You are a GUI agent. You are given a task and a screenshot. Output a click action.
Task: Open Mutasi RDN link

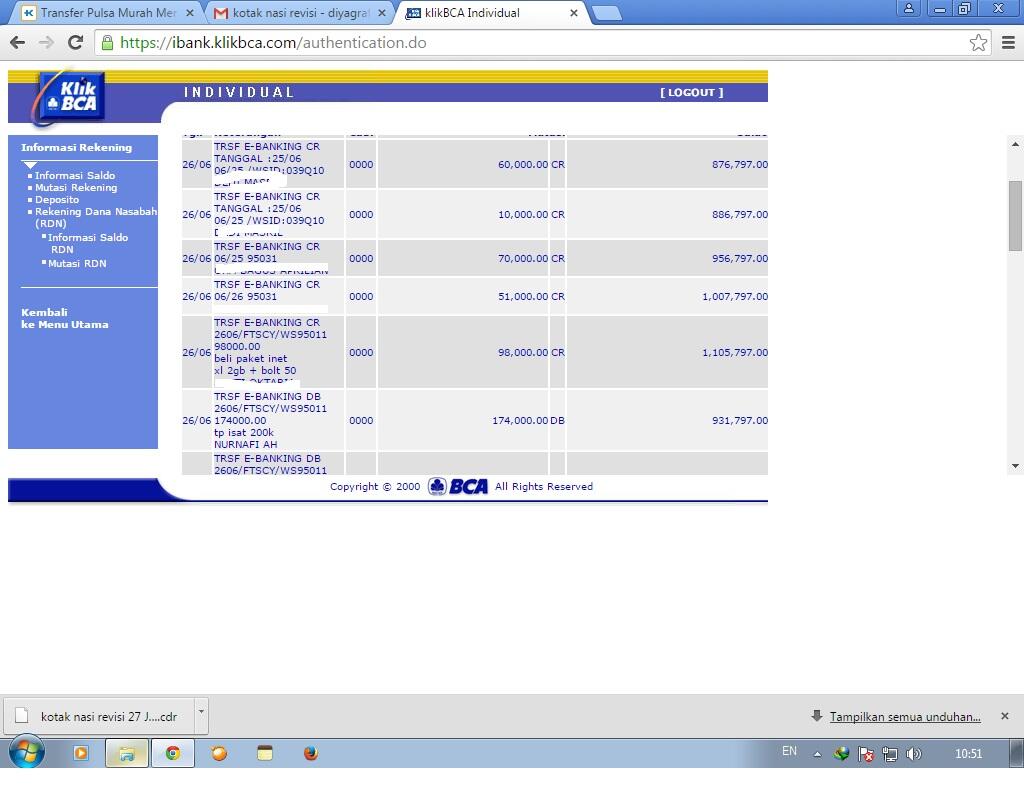pos(77,263)
